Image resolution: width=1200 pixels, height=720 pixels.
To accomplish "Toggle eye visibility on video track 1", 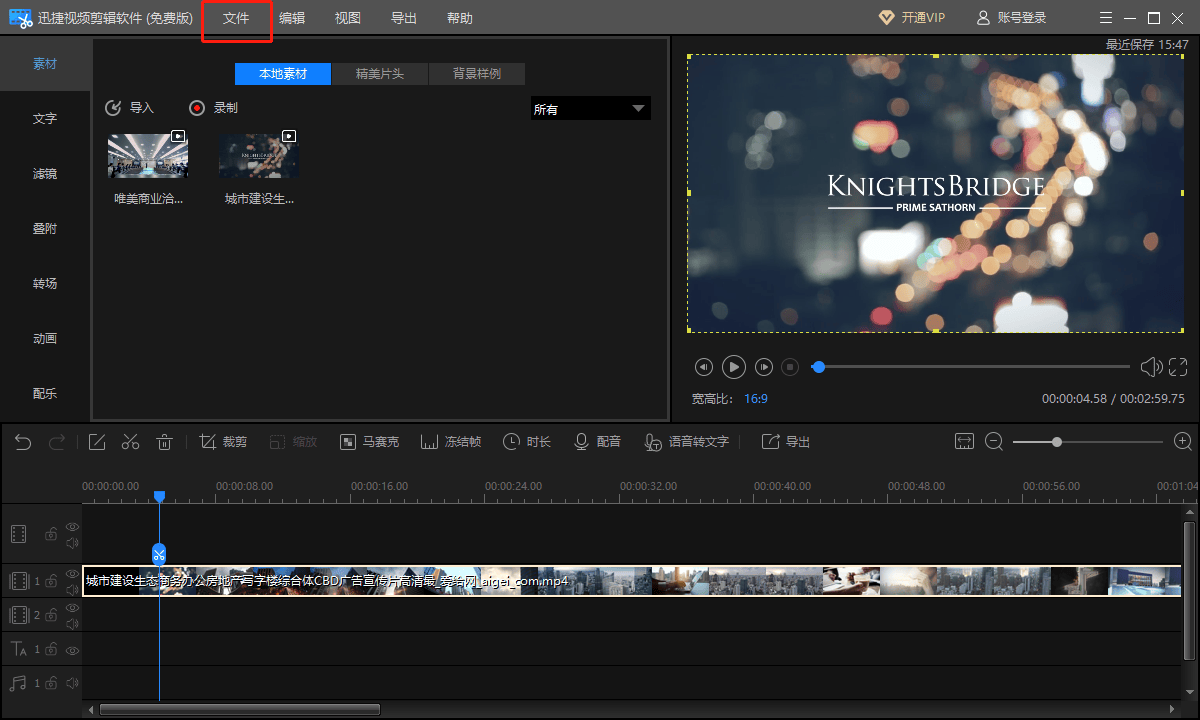I will coord(72,574).
